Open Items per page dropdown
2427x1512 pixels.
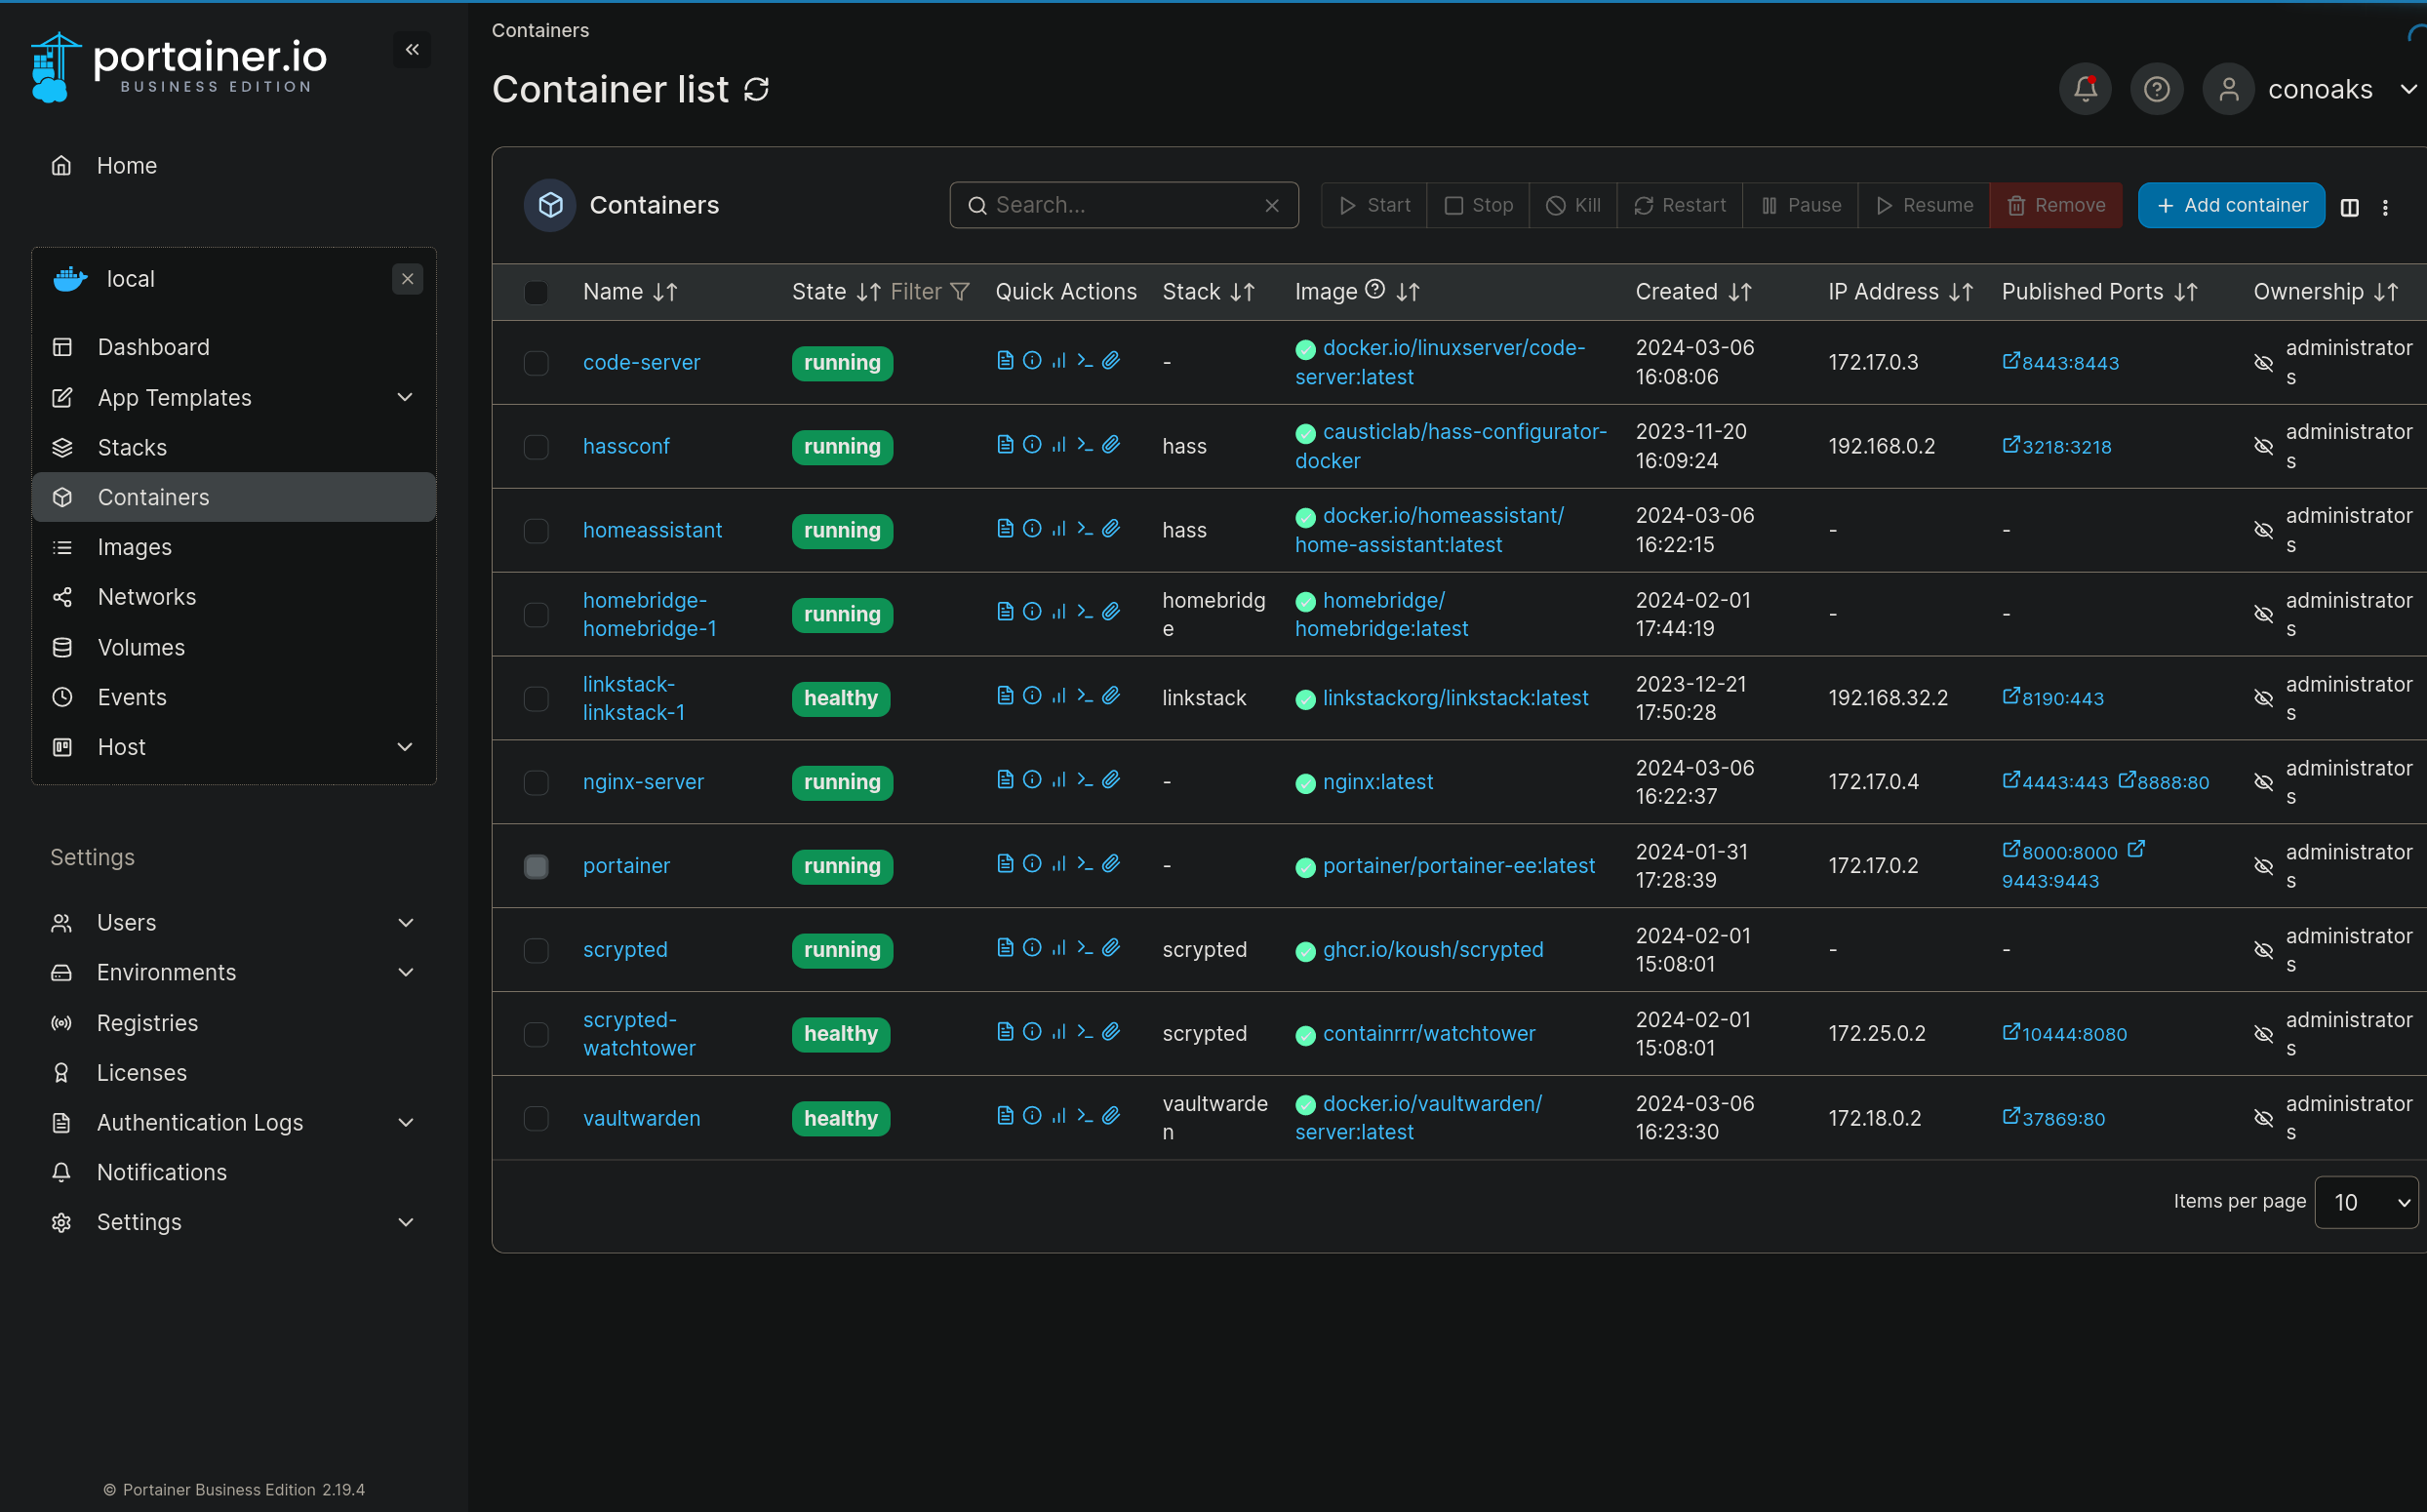point(2366,1202)
